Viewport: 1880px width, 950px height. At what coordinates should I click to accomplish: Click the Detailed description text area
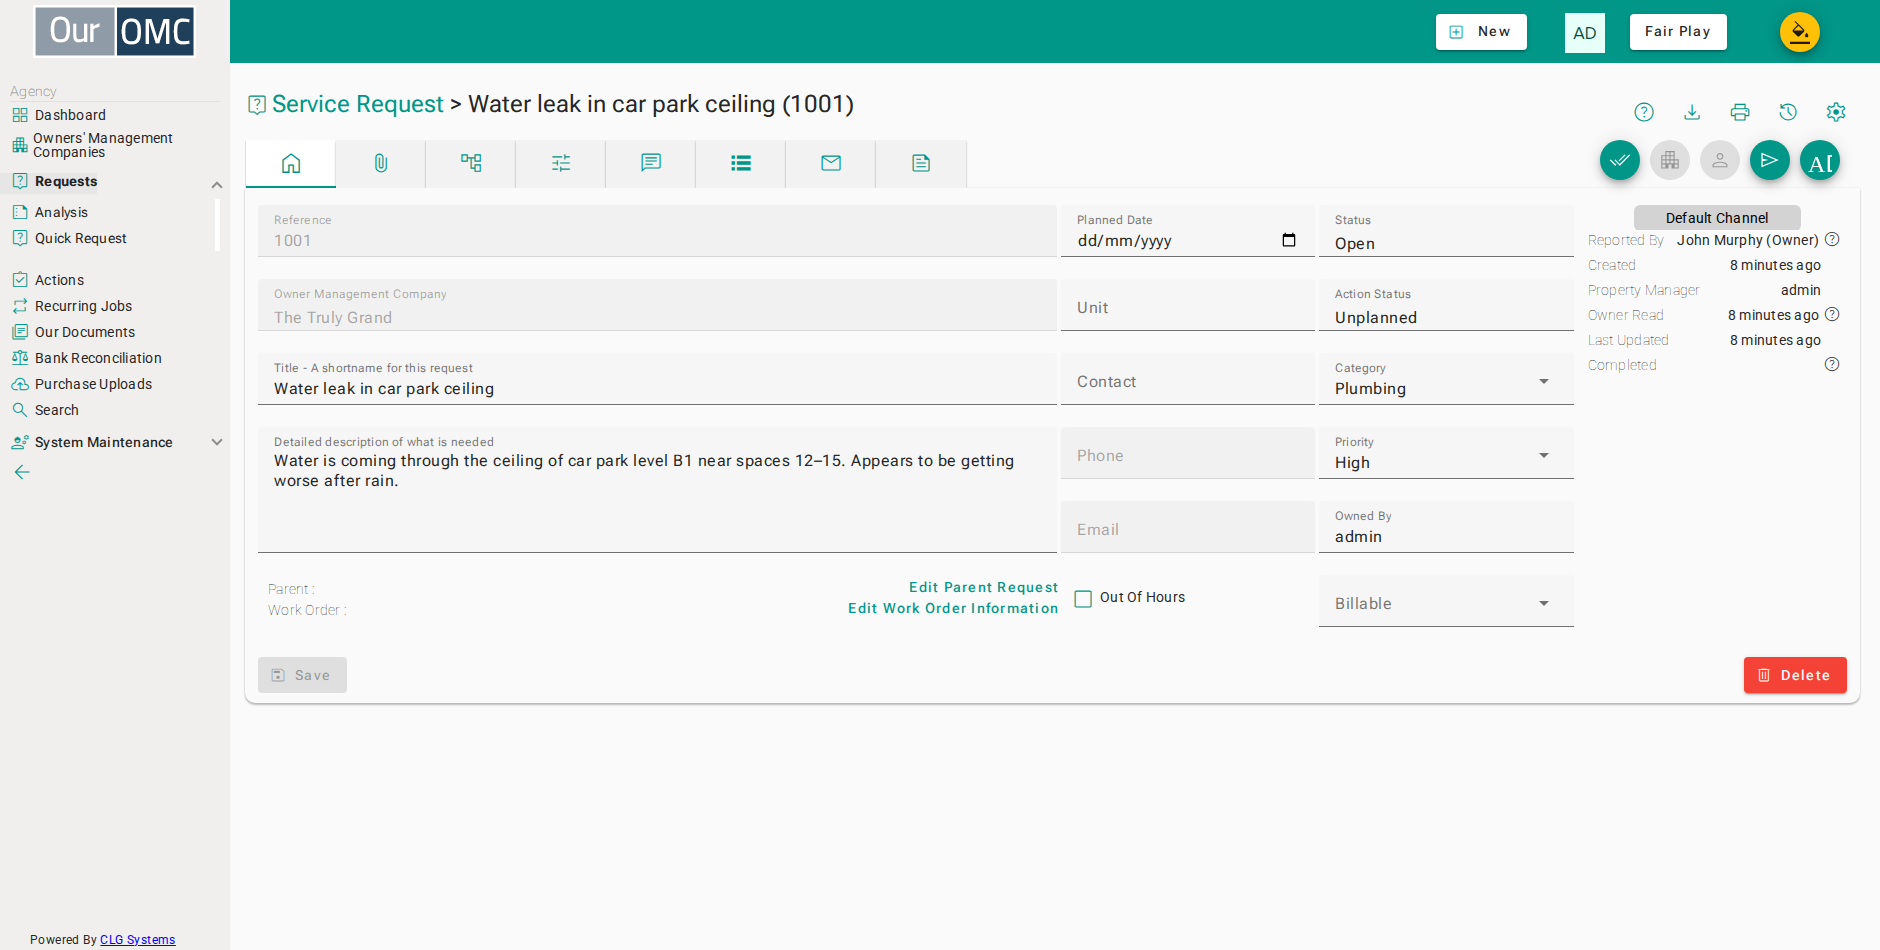point(657,490)
